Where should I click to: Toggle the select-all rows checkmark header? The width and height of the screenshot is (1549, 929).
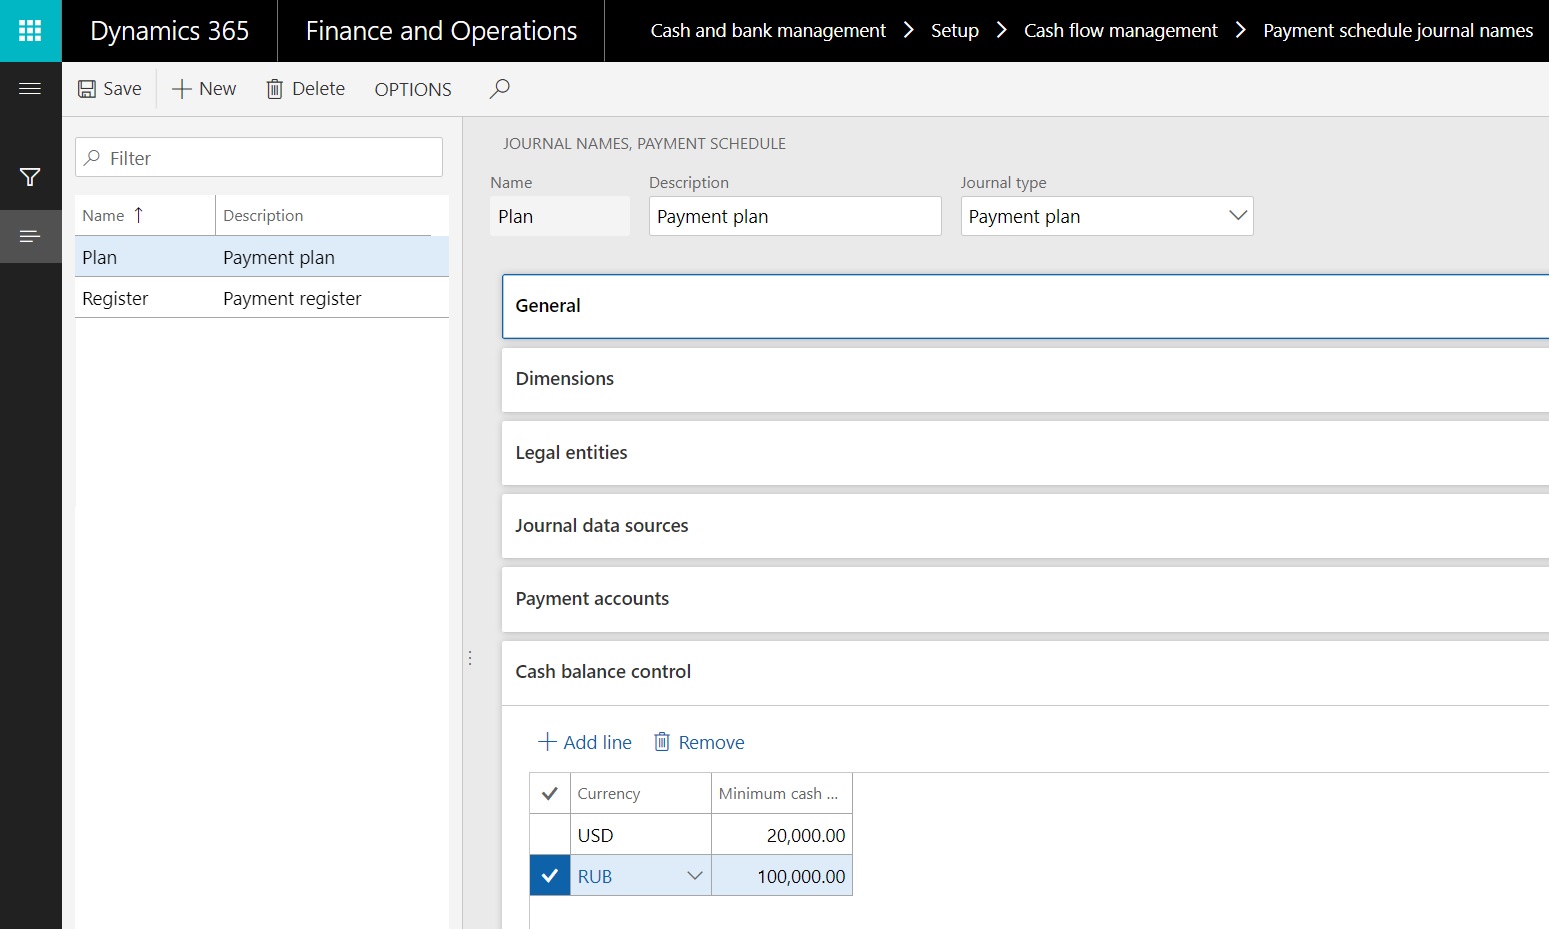point(549,794)
